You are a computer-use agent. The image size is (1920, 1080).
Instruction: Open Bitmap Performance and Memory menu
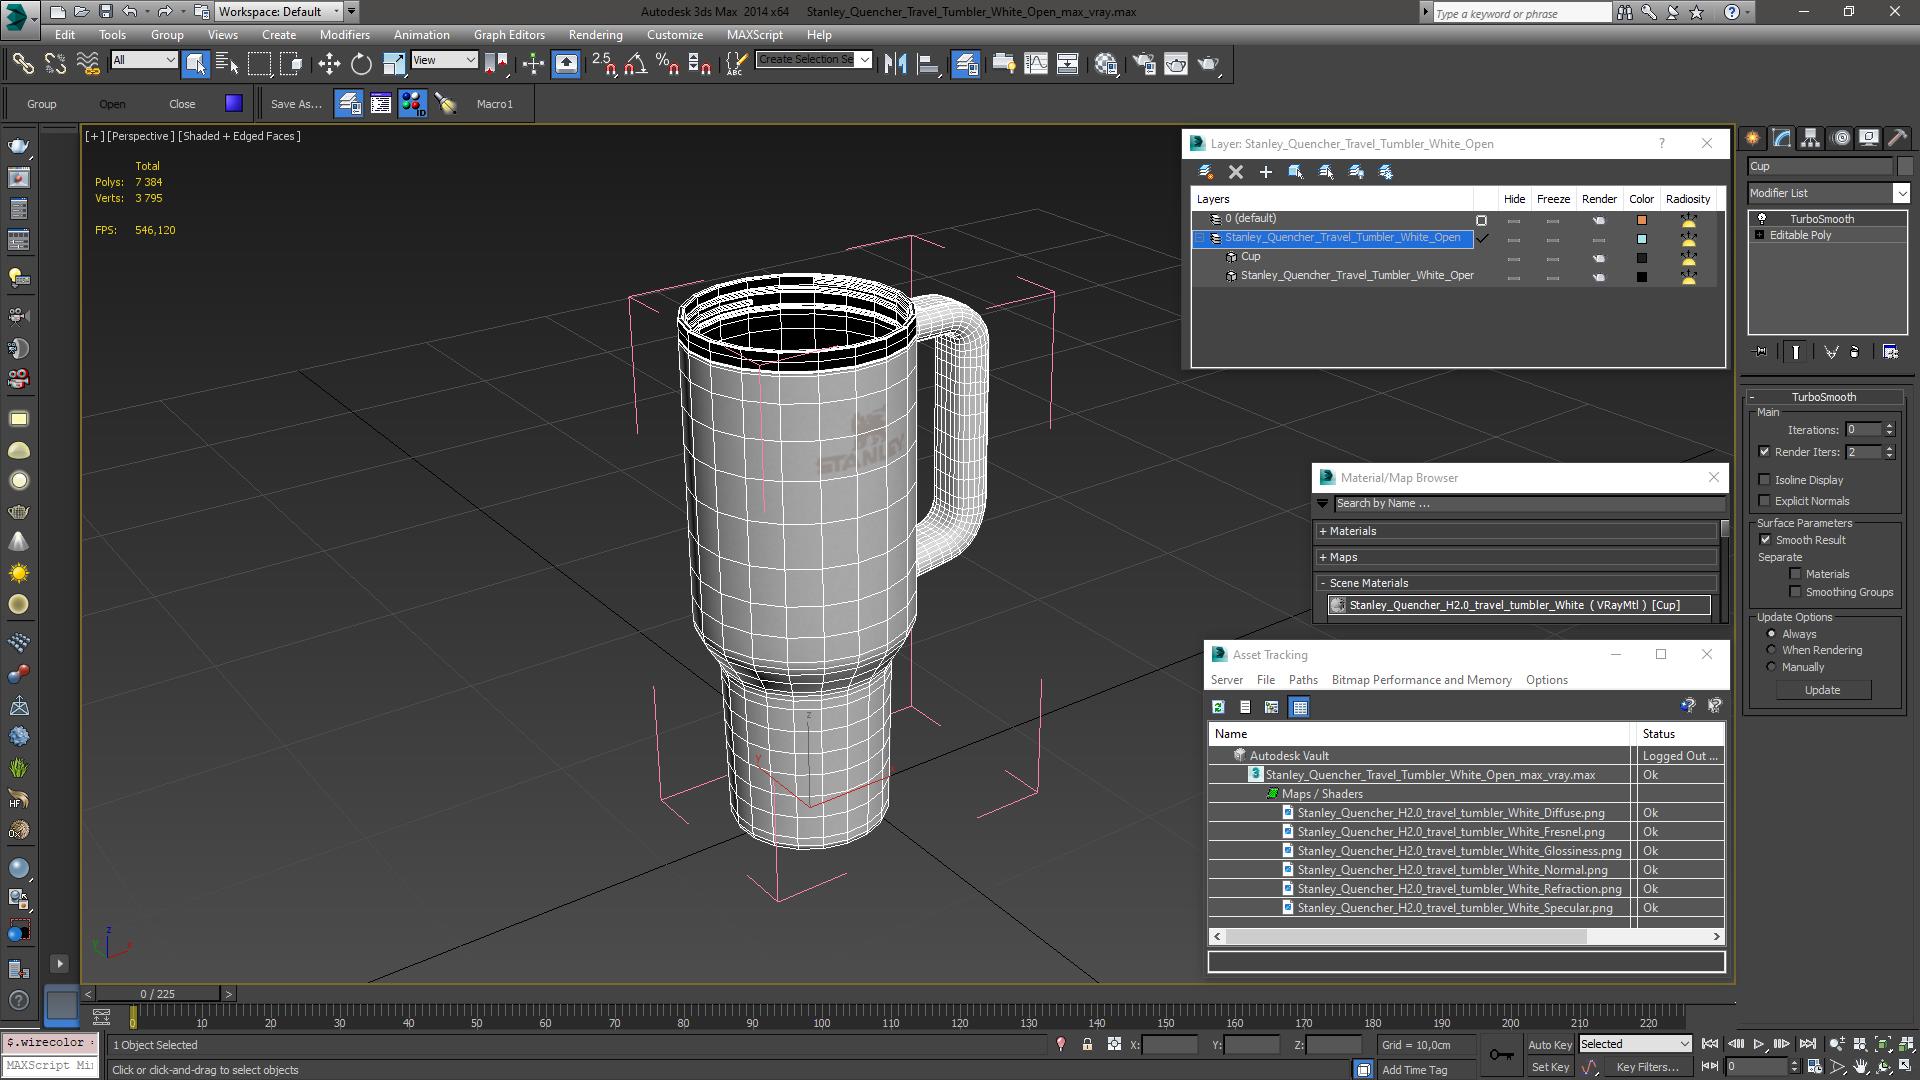(x=1421, y=680)
